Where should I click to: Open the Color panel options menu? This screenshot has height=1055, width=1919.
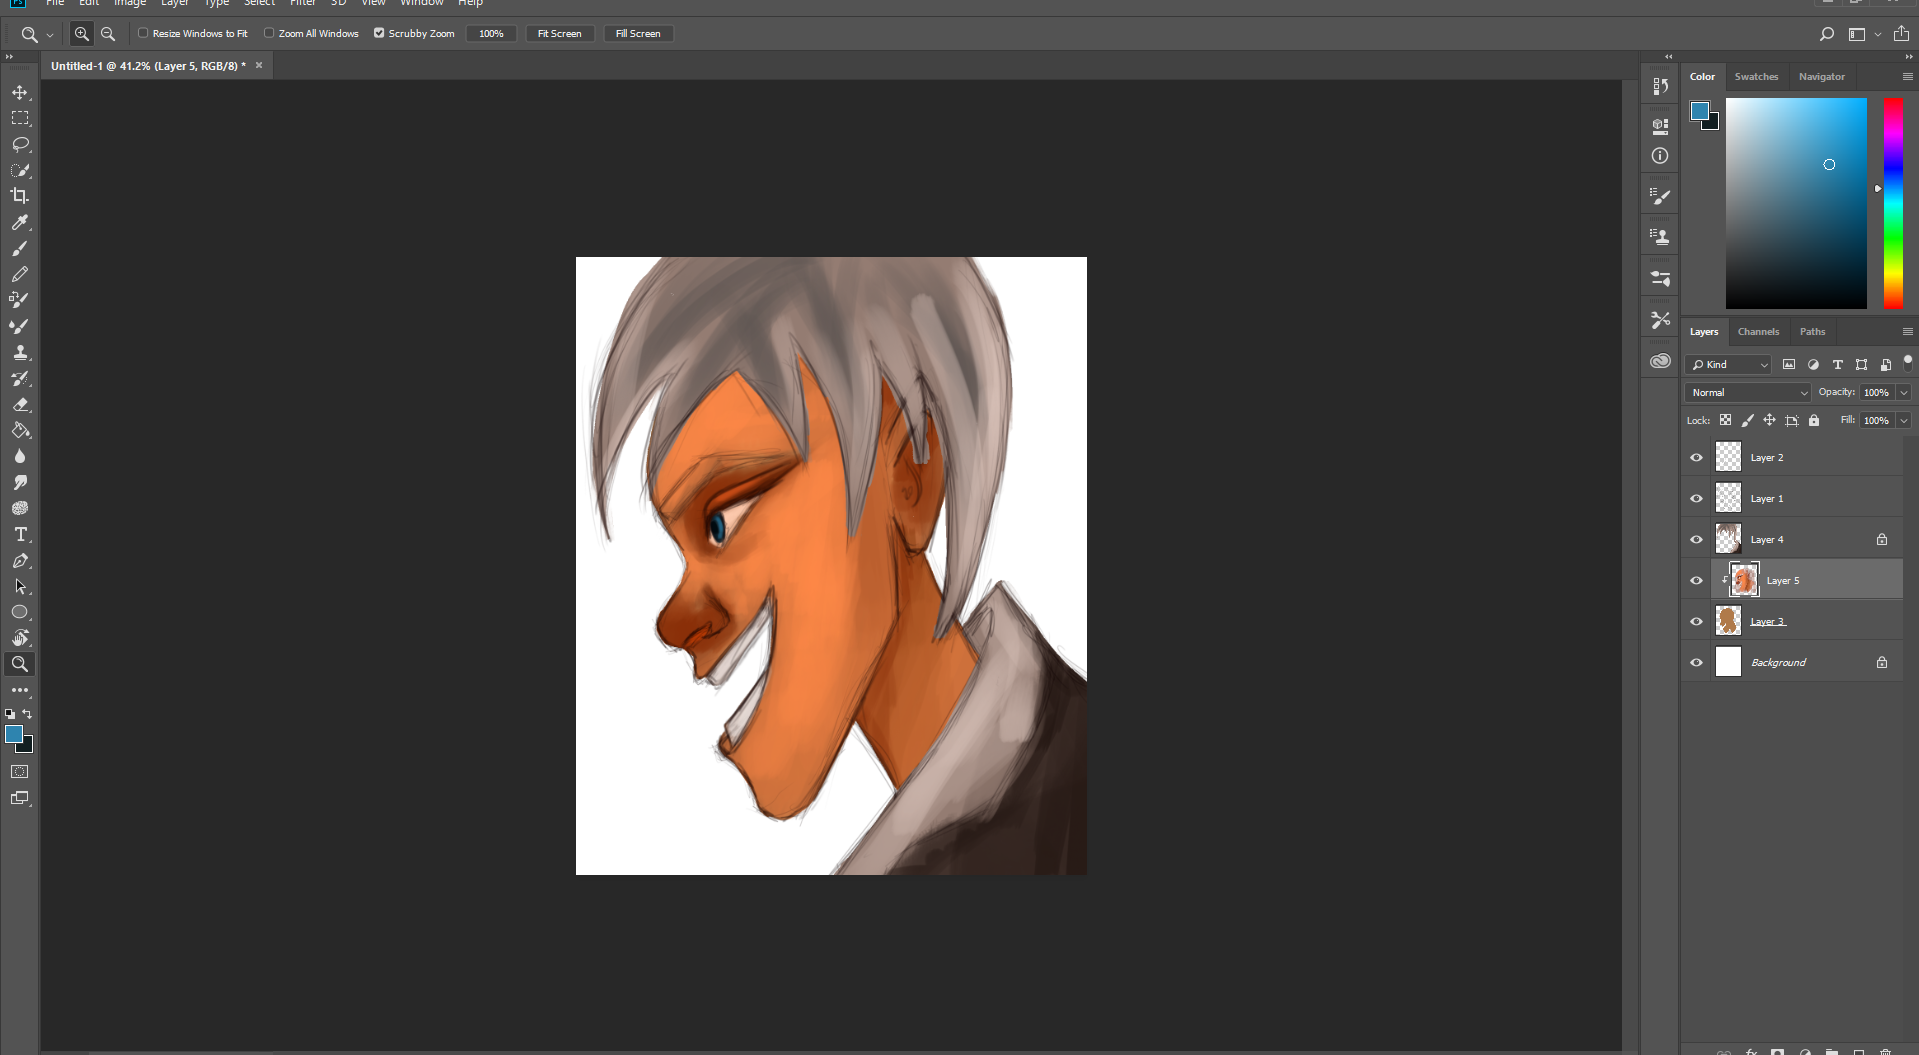(1907, 77)
